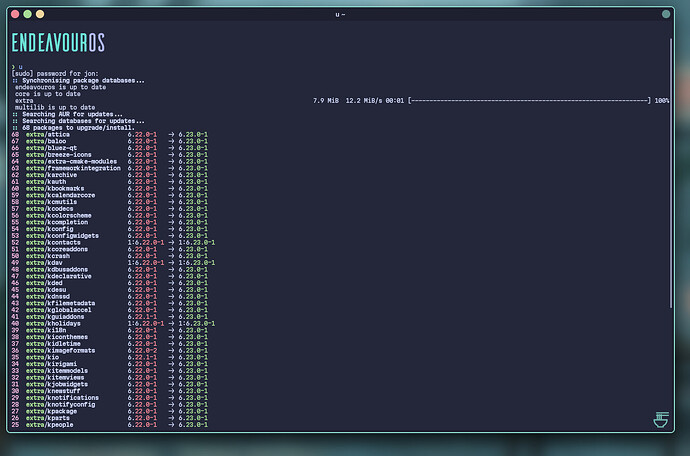Viewport: 690px width, 456px height.
Task: Click the '[sudo] password for jon:' line
Action: click(x=55, y=74)
